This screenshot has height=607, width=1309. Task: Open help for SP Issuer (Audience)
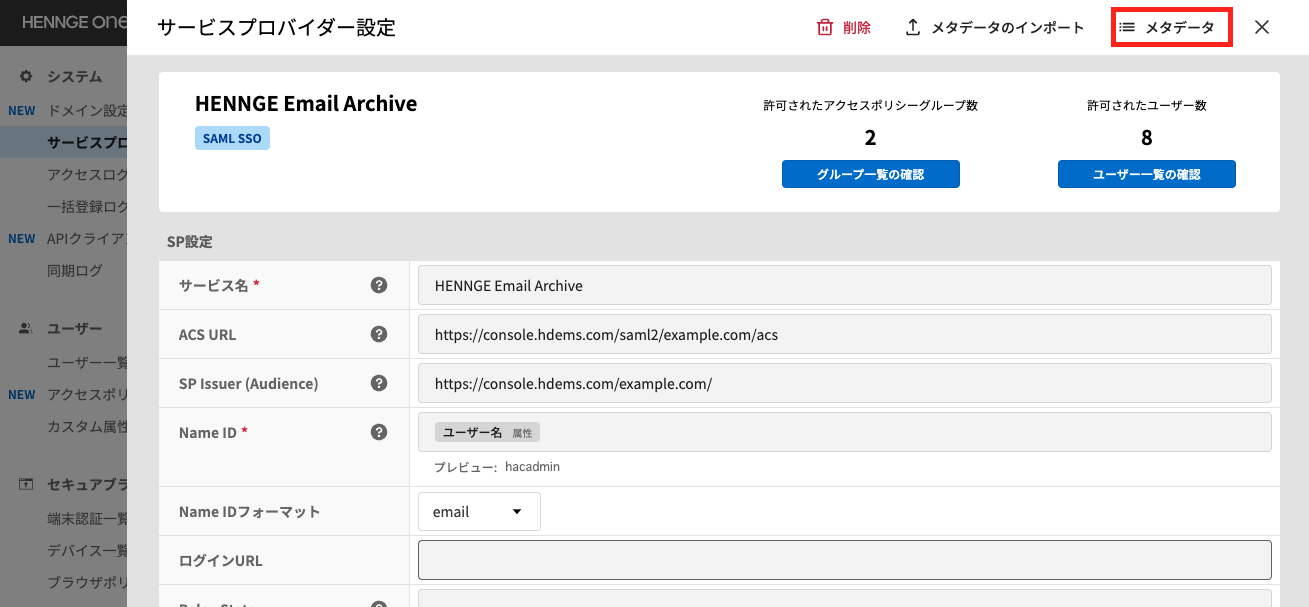(379, 383)
